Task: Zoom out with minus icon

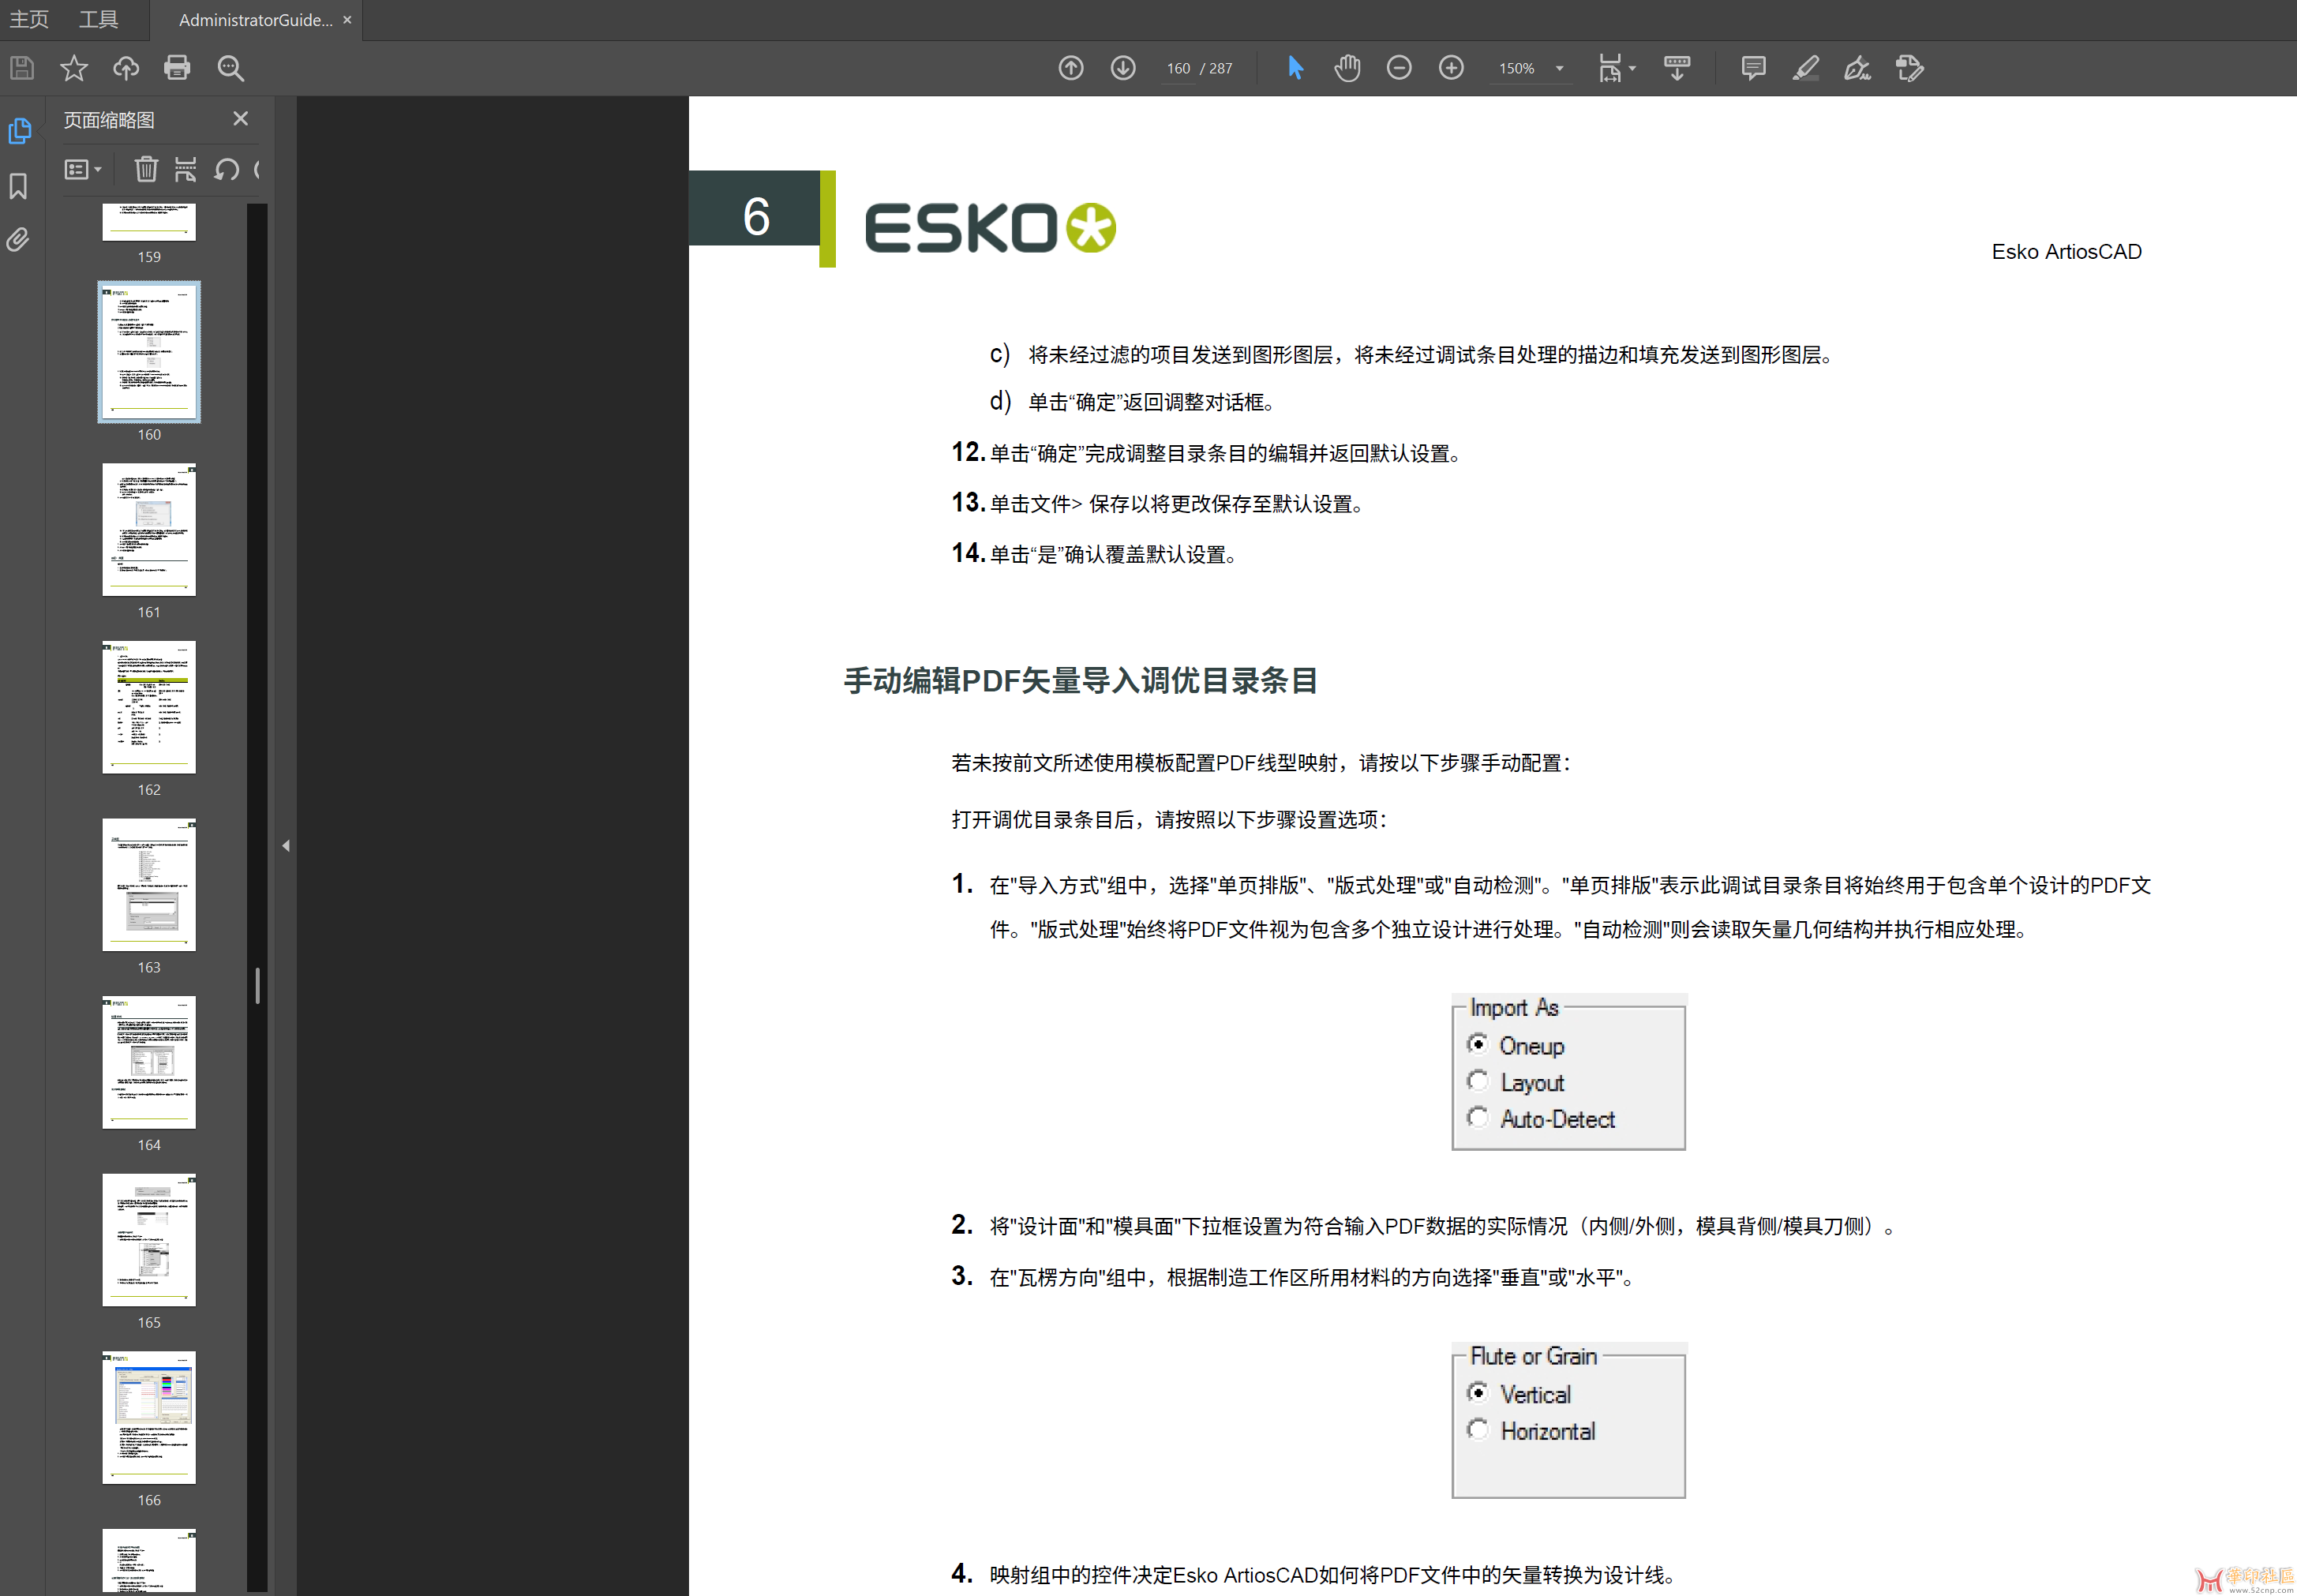Action: (x=1399, y=68)
